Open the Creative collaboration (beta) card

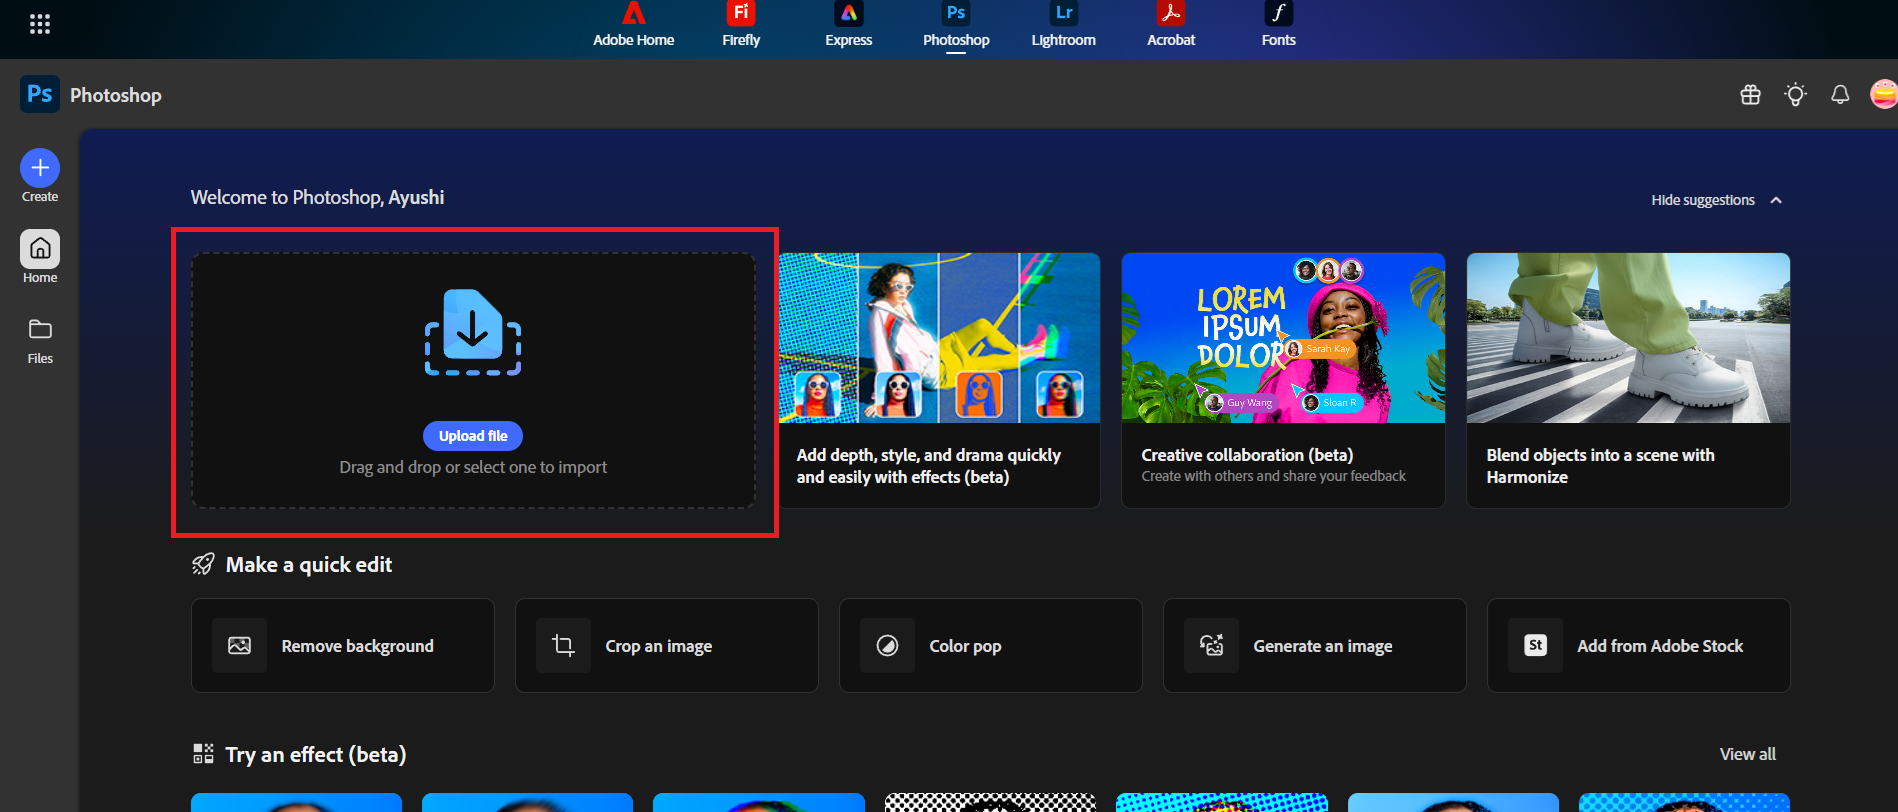click(x=1283, y=380)
